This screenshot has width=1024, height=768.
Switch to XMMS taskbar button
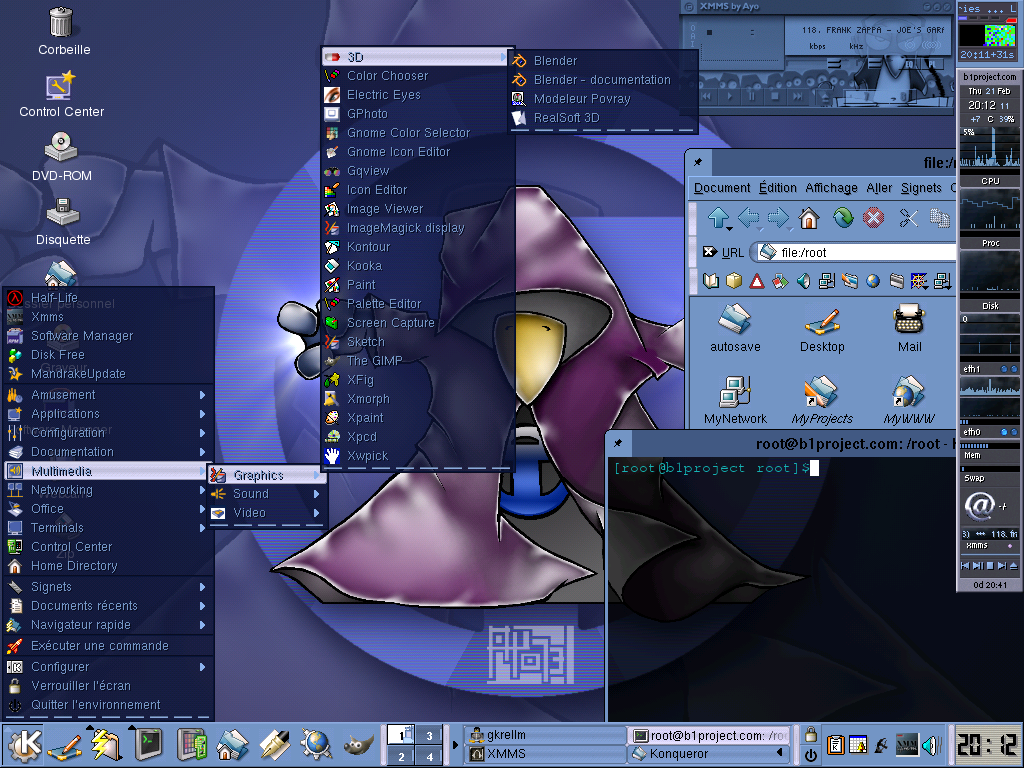pyautogui.click(x=545, y=754)
